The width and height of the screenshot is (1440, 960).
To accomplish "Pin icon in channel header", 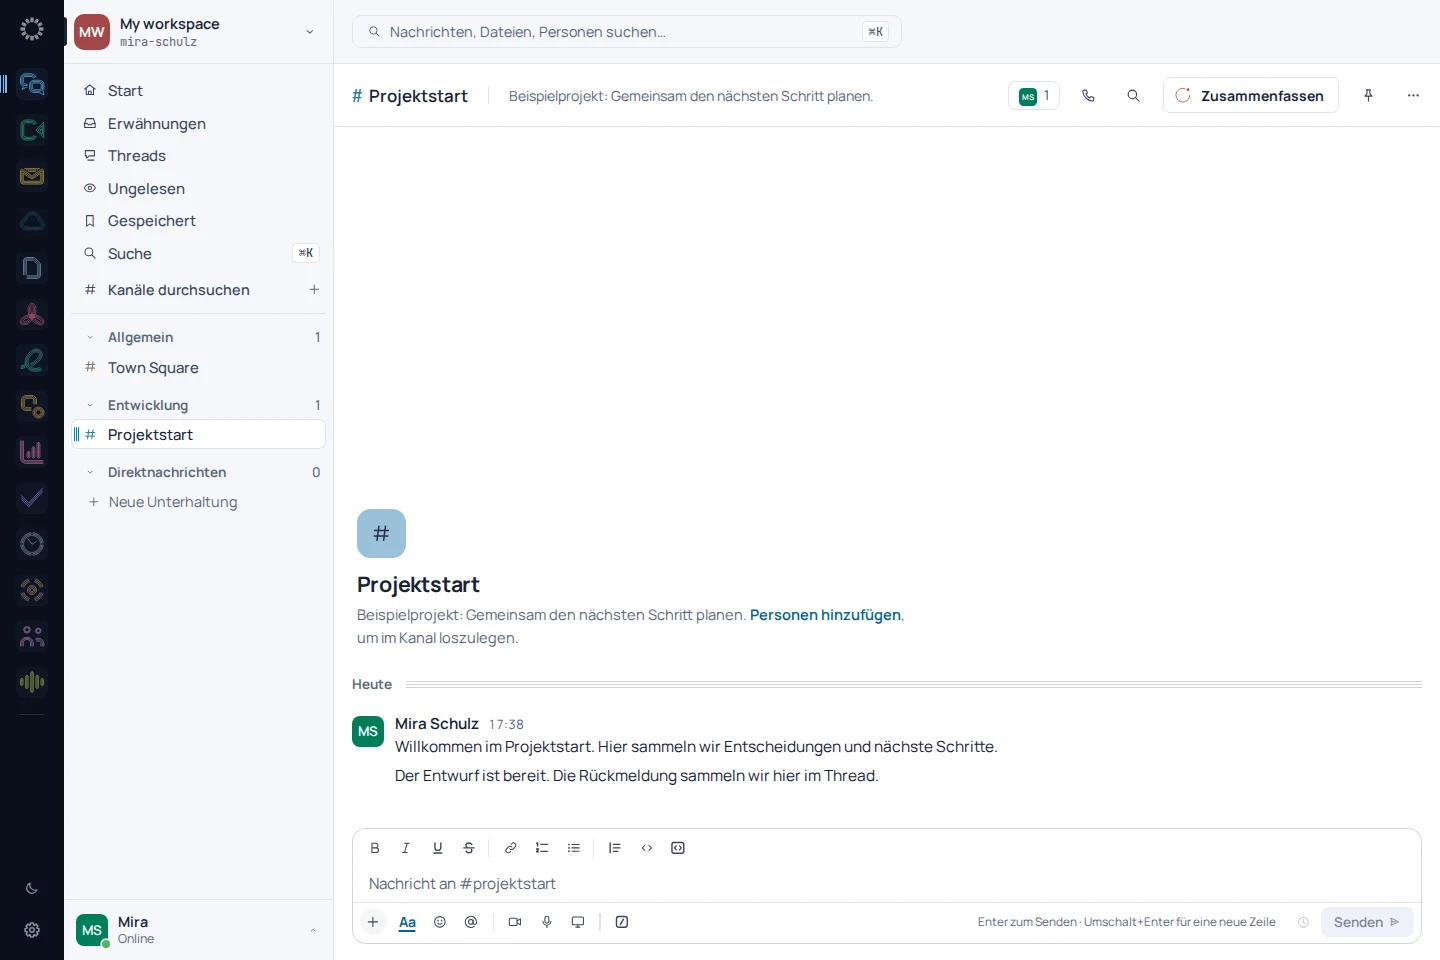I will pos(1368,96).
